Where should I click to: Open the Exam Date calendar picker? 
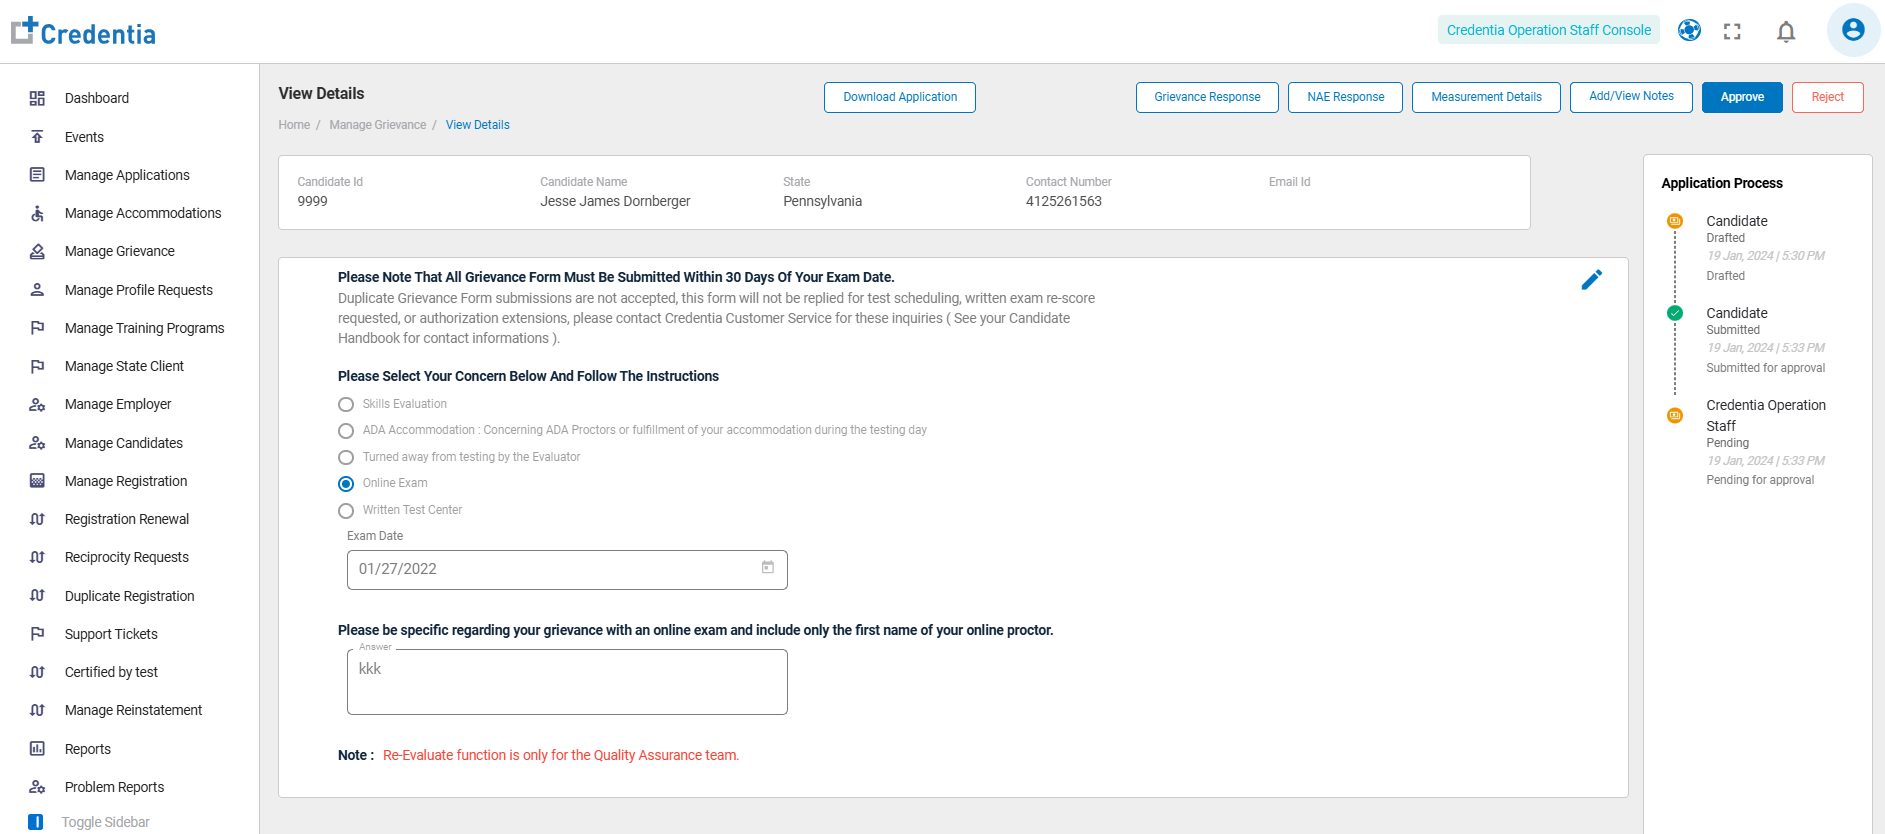(x=768, y=568)
